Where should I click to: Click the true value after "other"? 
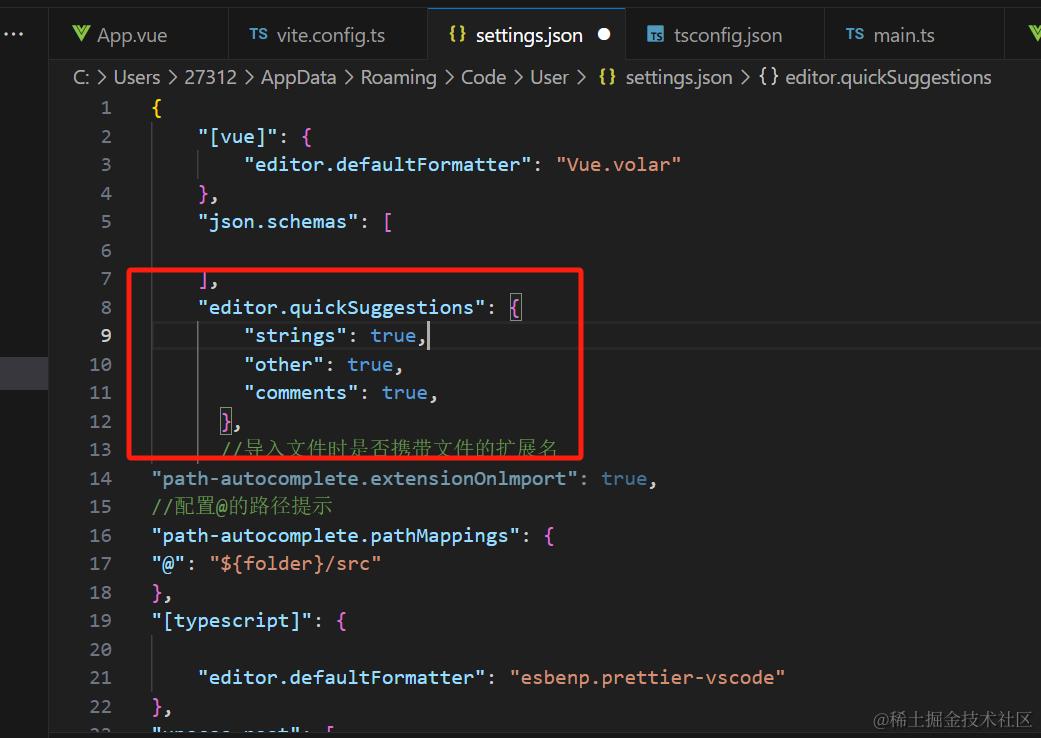pos(370,364)
